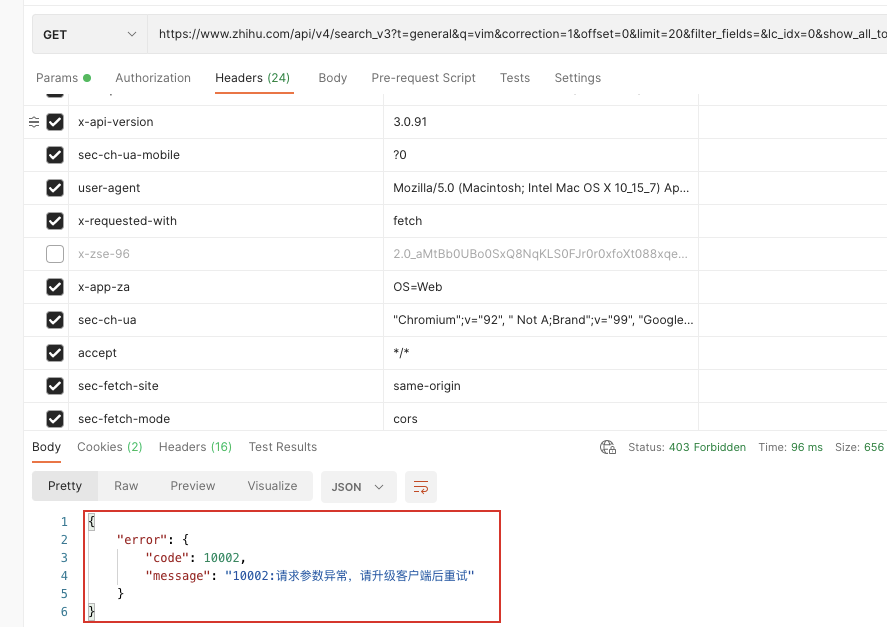887x627 pixels.
Task: Uncheck the sec-fetch-site header
Action: 55,386
